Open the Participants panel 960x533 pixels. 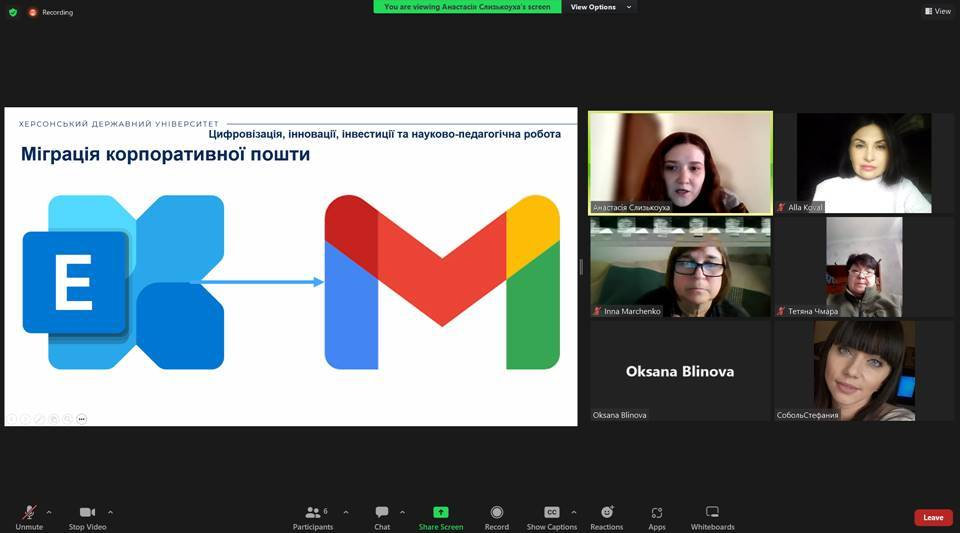[x=313, y=517]
